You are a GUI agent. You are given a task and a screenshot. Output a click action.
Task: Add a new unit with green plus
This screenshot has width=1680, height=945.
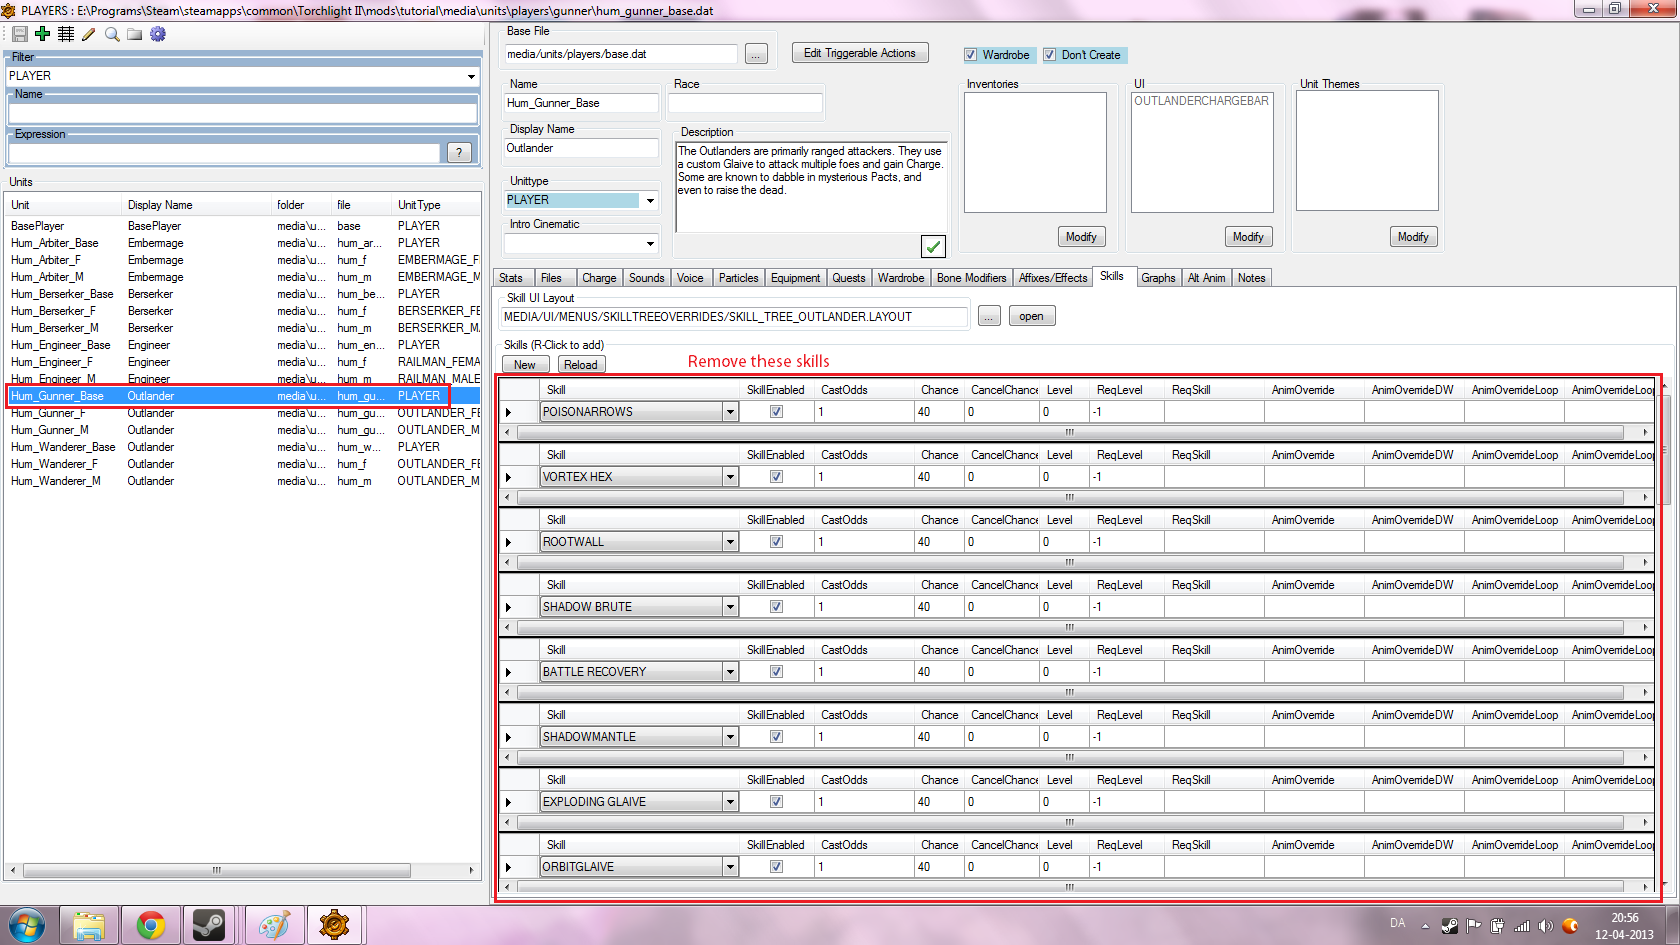(42, 34)
